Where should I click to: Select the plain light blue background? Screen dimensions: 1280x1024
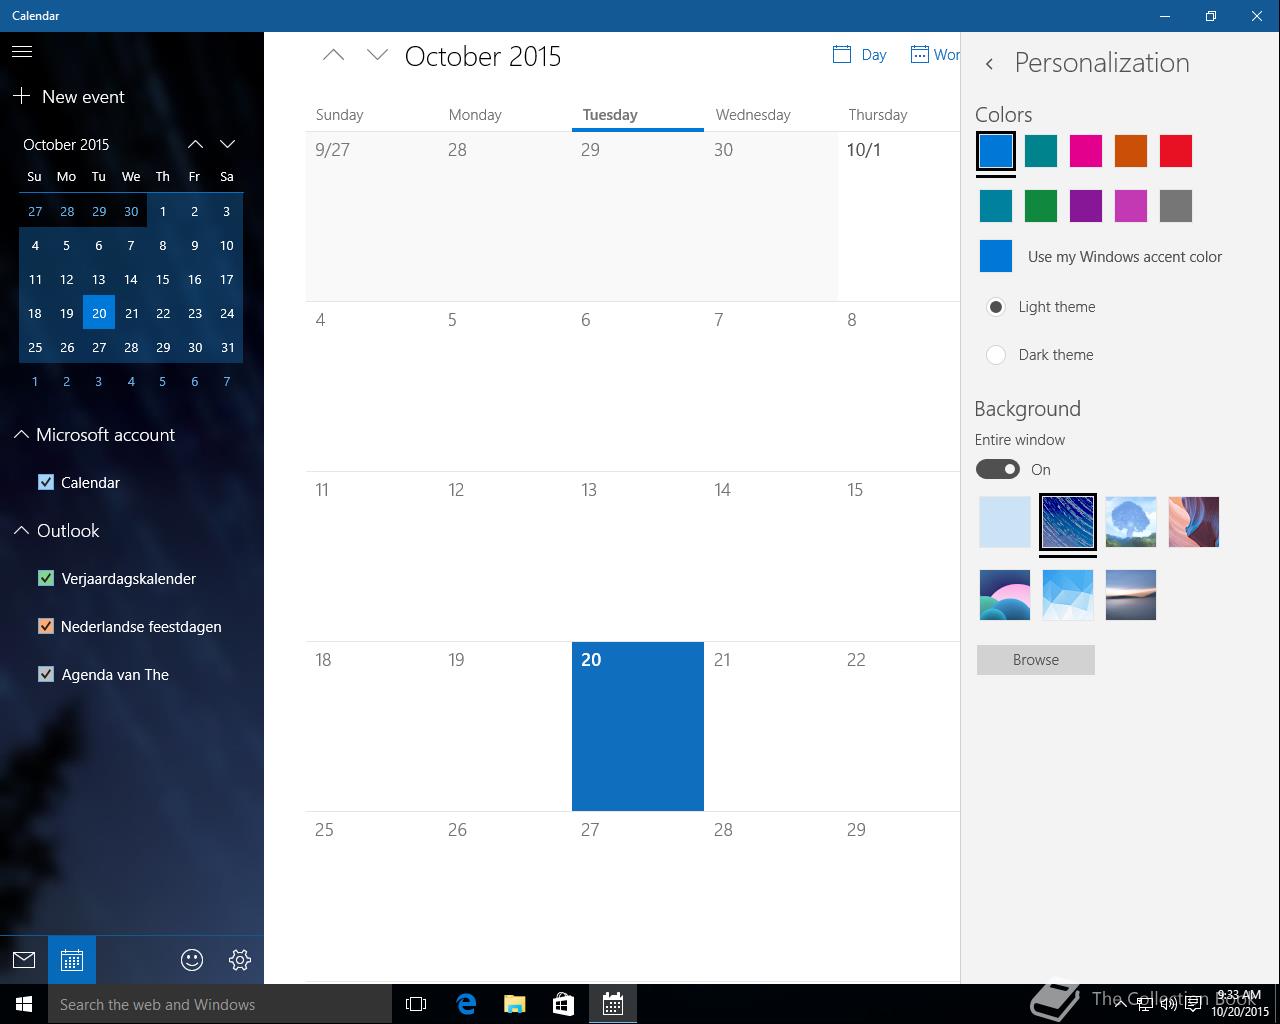(1005, 522)
